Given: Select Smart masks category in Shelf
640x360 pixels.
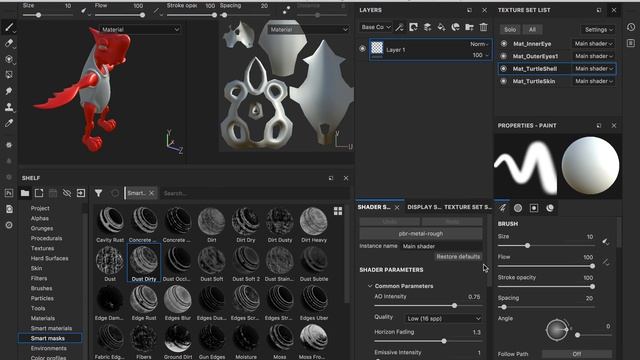Looking at the screenshot, I should (x=50, y=338).
